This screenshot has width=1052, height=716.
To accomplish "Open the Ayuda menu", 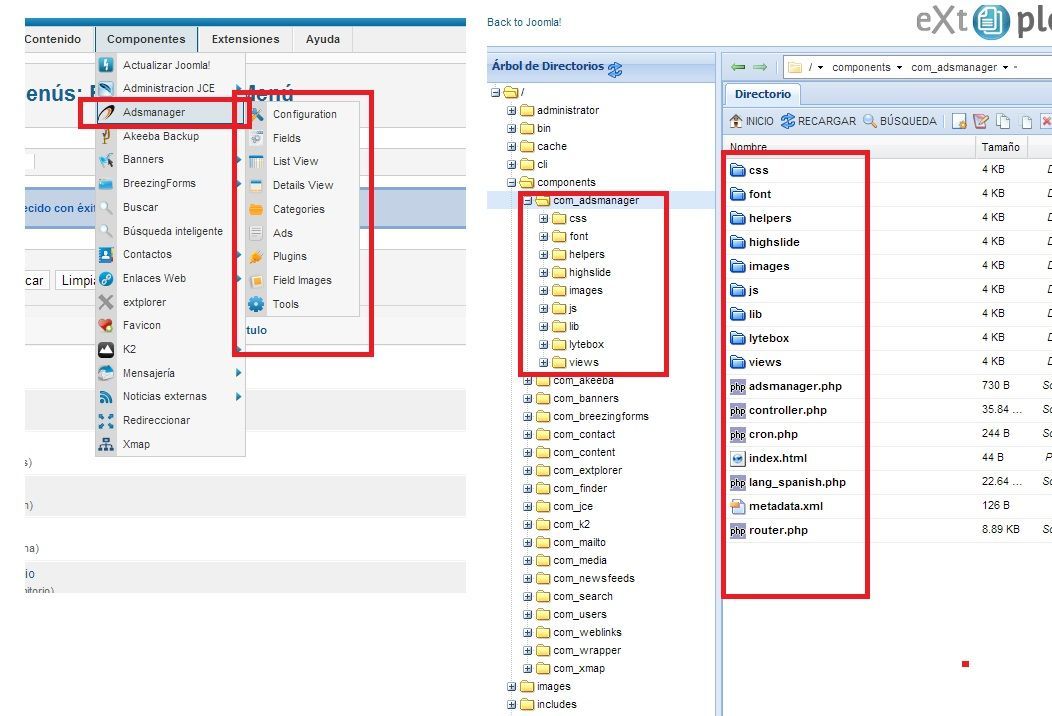I will (x=323, y=39).
